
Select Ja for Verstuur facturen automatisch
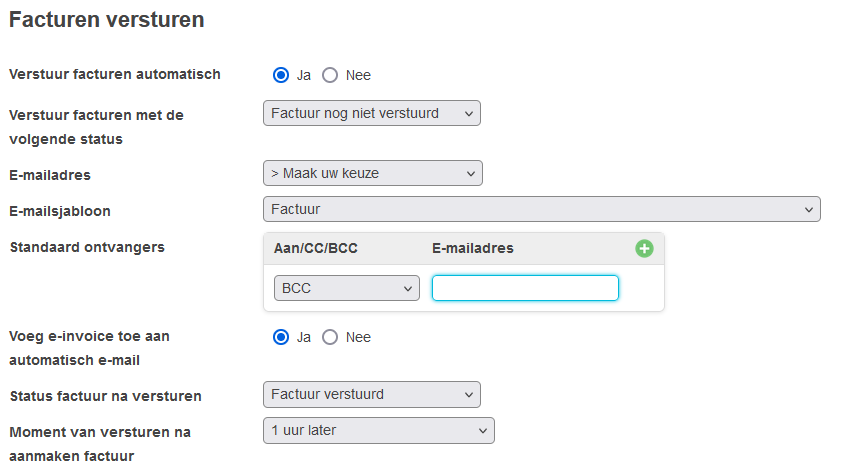pyautogui.click(x=281, y=75)
